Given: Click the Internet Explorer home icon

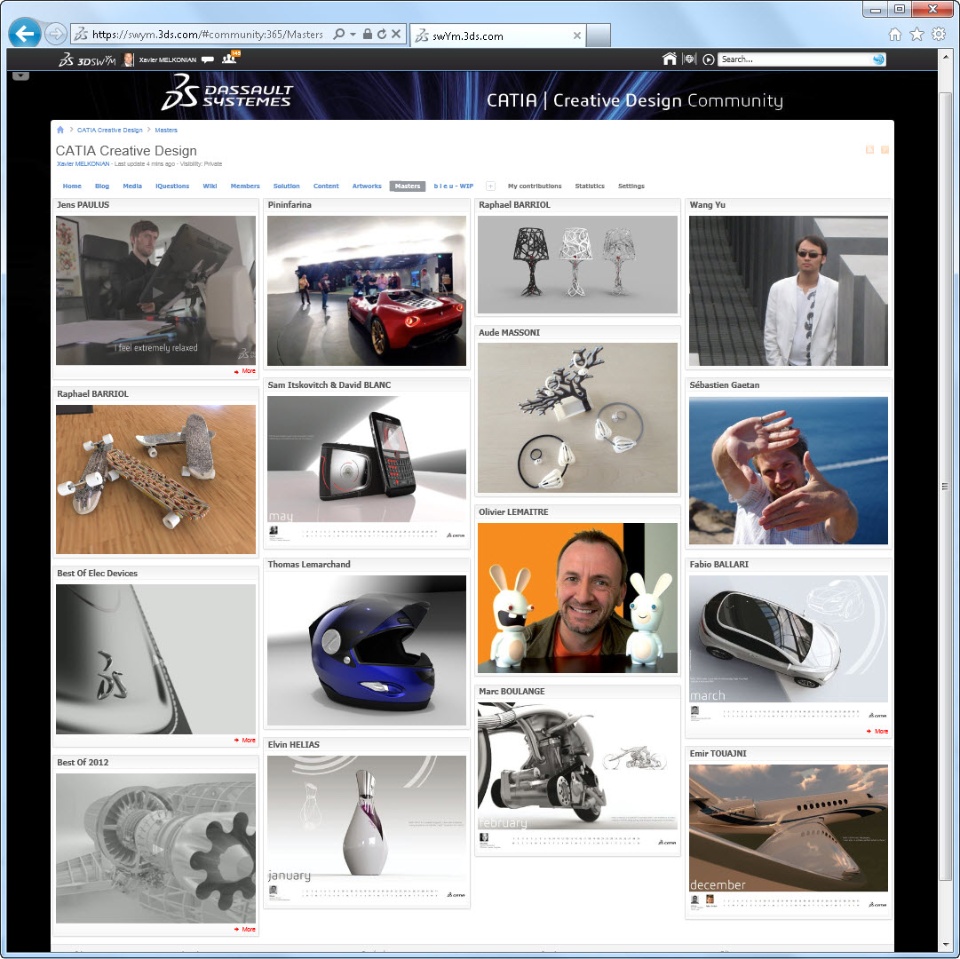Looking at the screenshot, I should click(x=894, y=34).
